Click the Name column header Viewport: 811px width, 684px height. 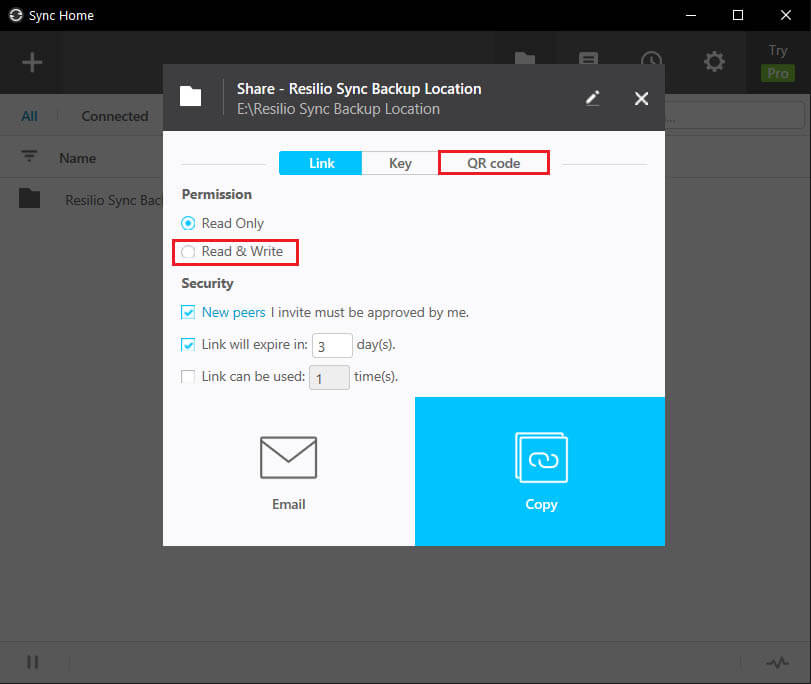coord(78,158)
